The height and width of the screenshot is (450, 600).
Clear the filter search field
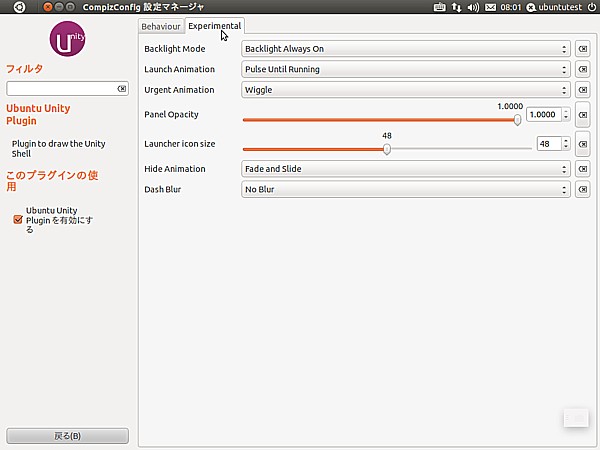click(122, 89)
